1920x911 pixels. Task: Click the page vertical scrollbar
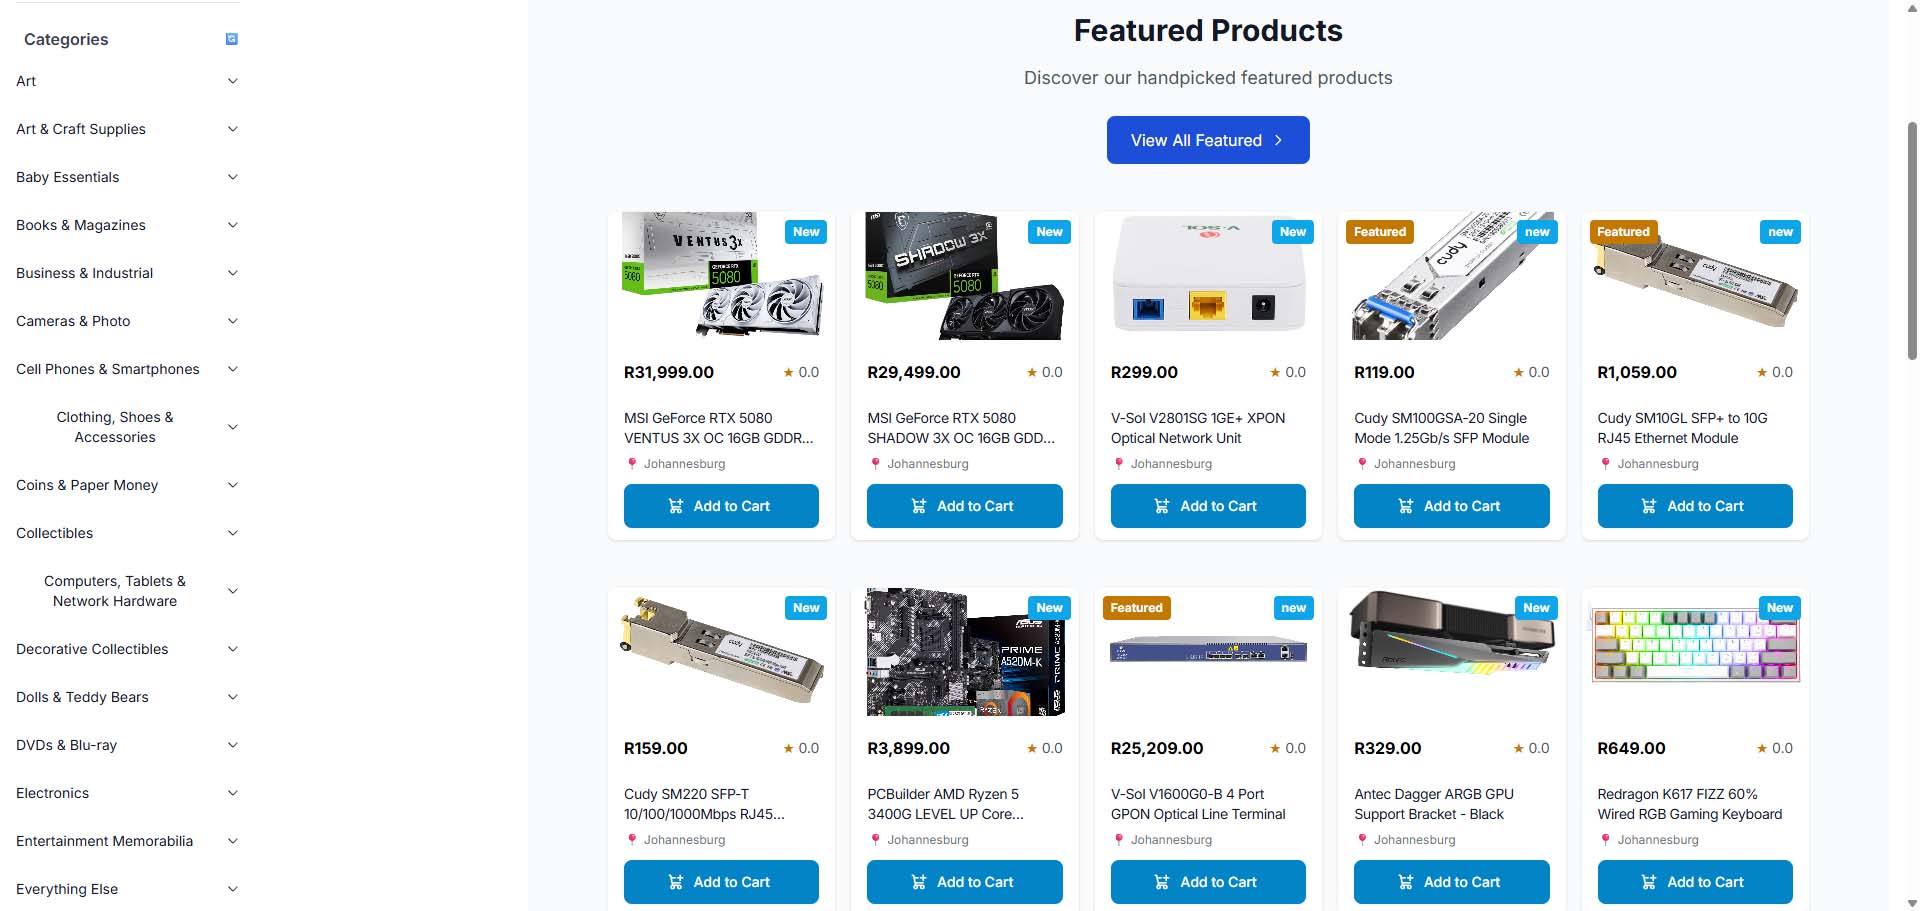tap(1912, 240)
